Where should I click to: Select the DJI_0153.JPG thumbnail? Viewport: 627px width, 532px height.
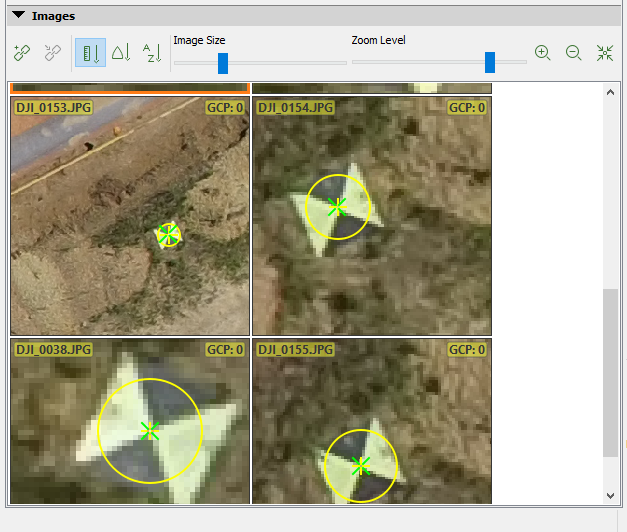tap(130, 216)
